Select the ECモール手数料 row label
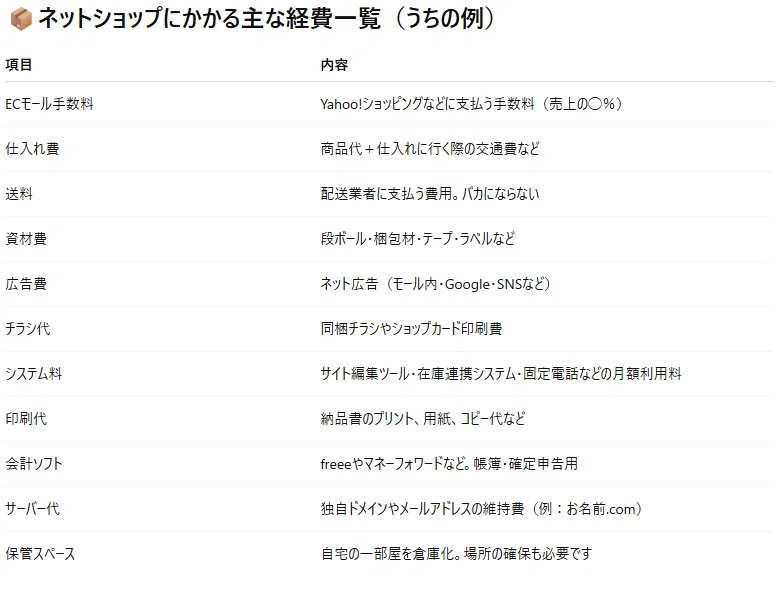Viewport: 781px width, 594px height. click(49, 104)
